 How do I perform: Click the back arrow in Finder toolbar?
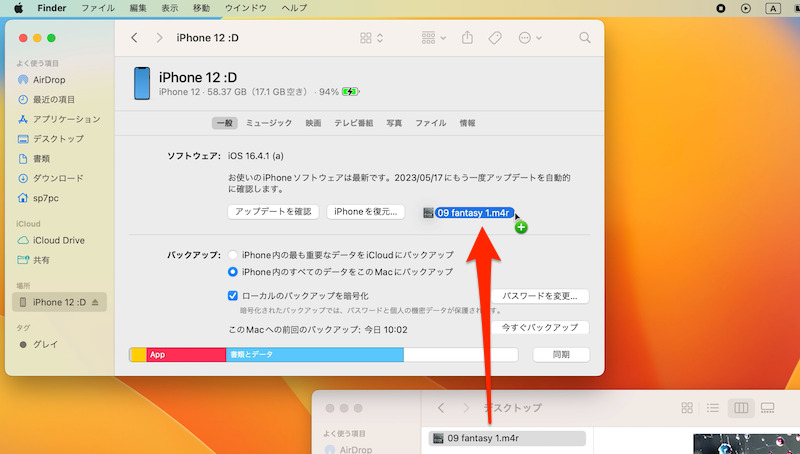pyautogui.click(x=135, y=38)
